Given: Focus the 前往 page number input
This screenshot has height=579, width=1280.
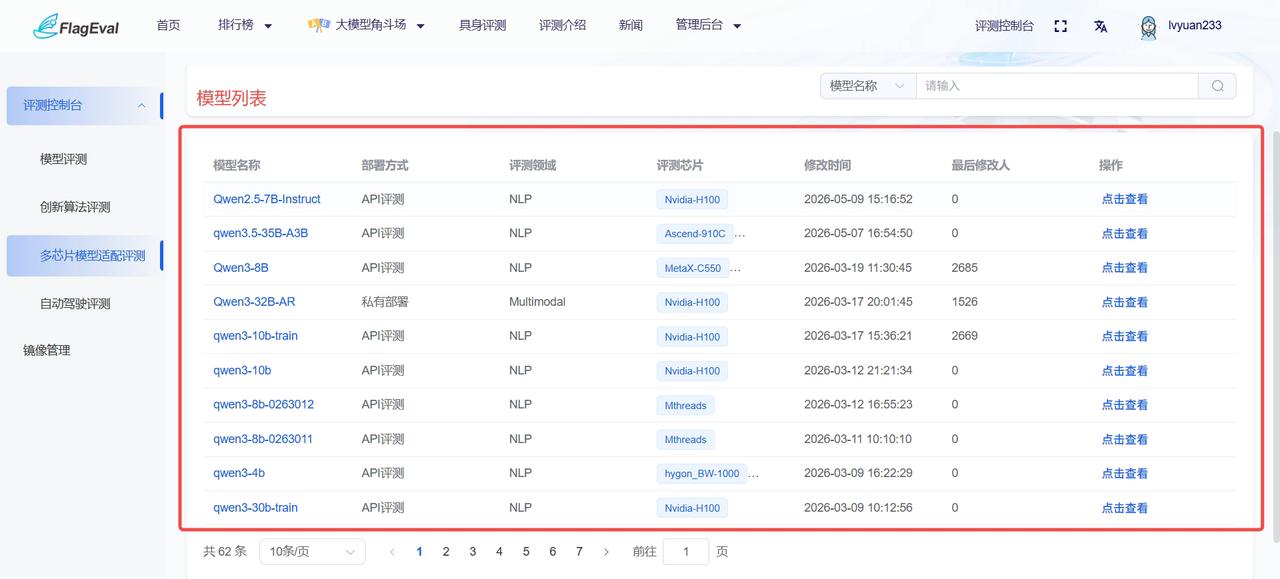Looking at the screenshot, I should click(x=686, y=552).
